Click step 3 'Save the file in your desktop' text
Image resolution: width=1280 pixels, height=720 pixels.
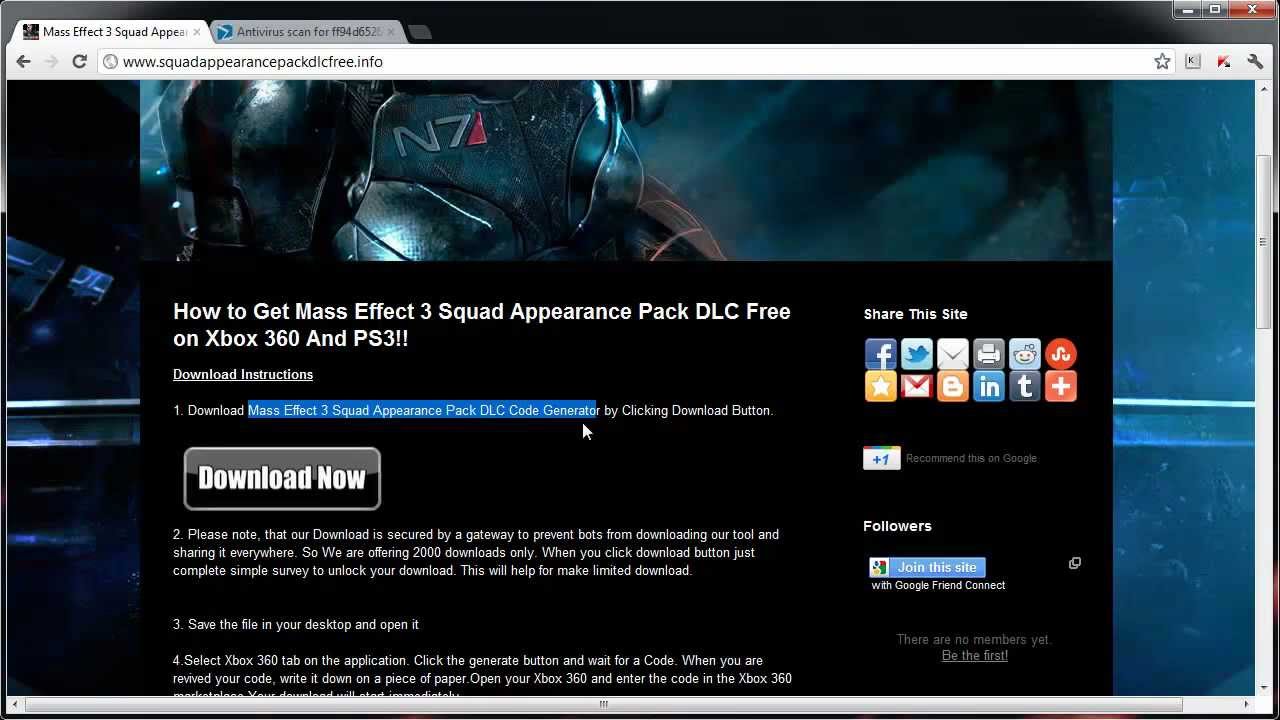(296, 624)
